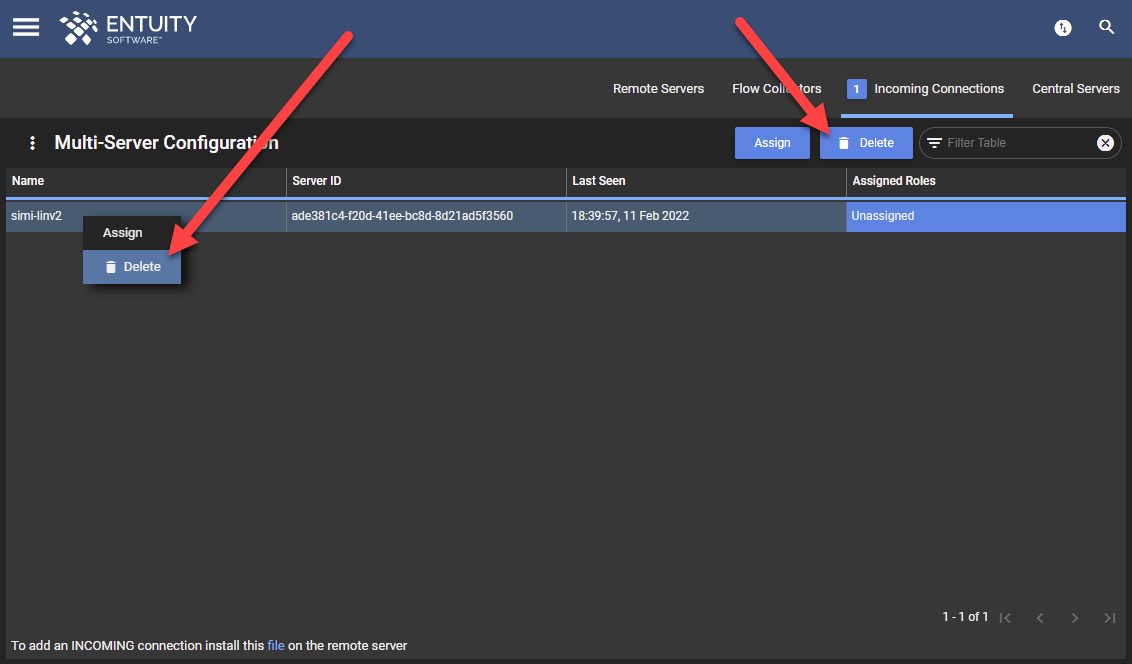Sort by the Assigned Roles column header
The image size is (1132, 664).
986,181
